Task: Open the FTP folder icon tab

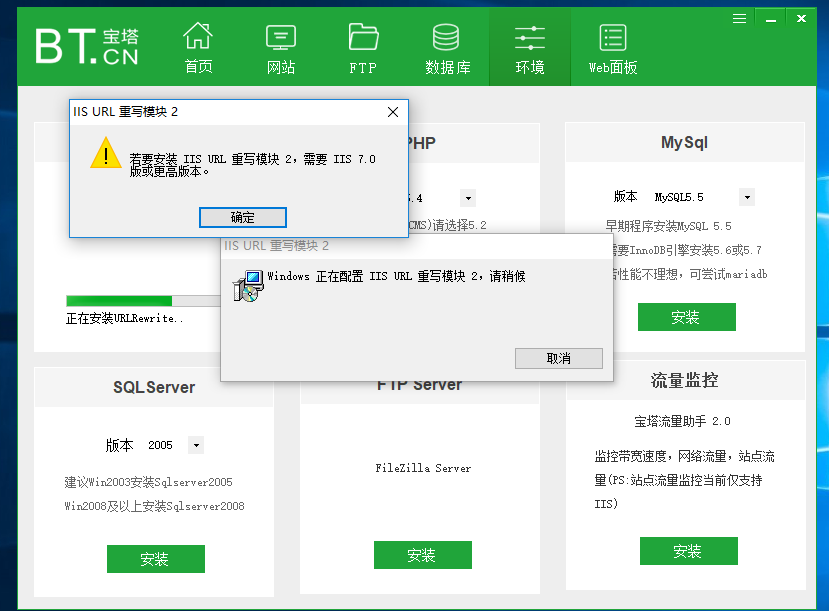Action: click(x=363, y=48)
